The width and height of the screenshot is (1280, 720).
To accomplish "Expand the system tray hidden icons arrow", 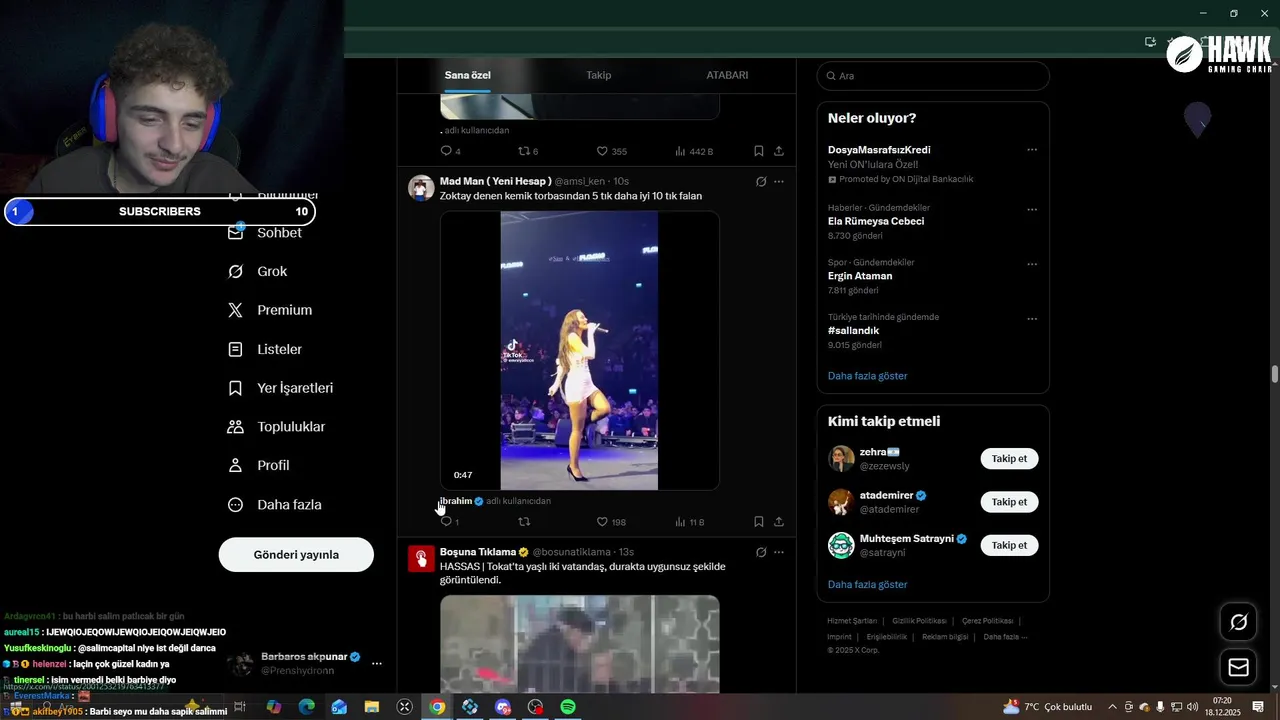I will [1111, 707].
